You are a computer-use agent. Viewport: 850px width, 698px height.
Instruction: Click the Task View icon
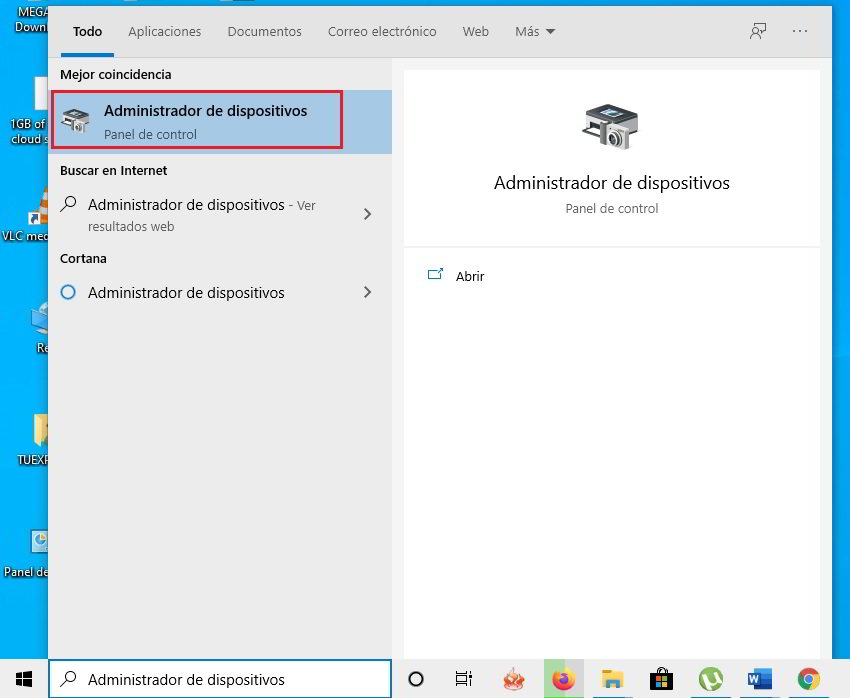click(x=464, y=679)
